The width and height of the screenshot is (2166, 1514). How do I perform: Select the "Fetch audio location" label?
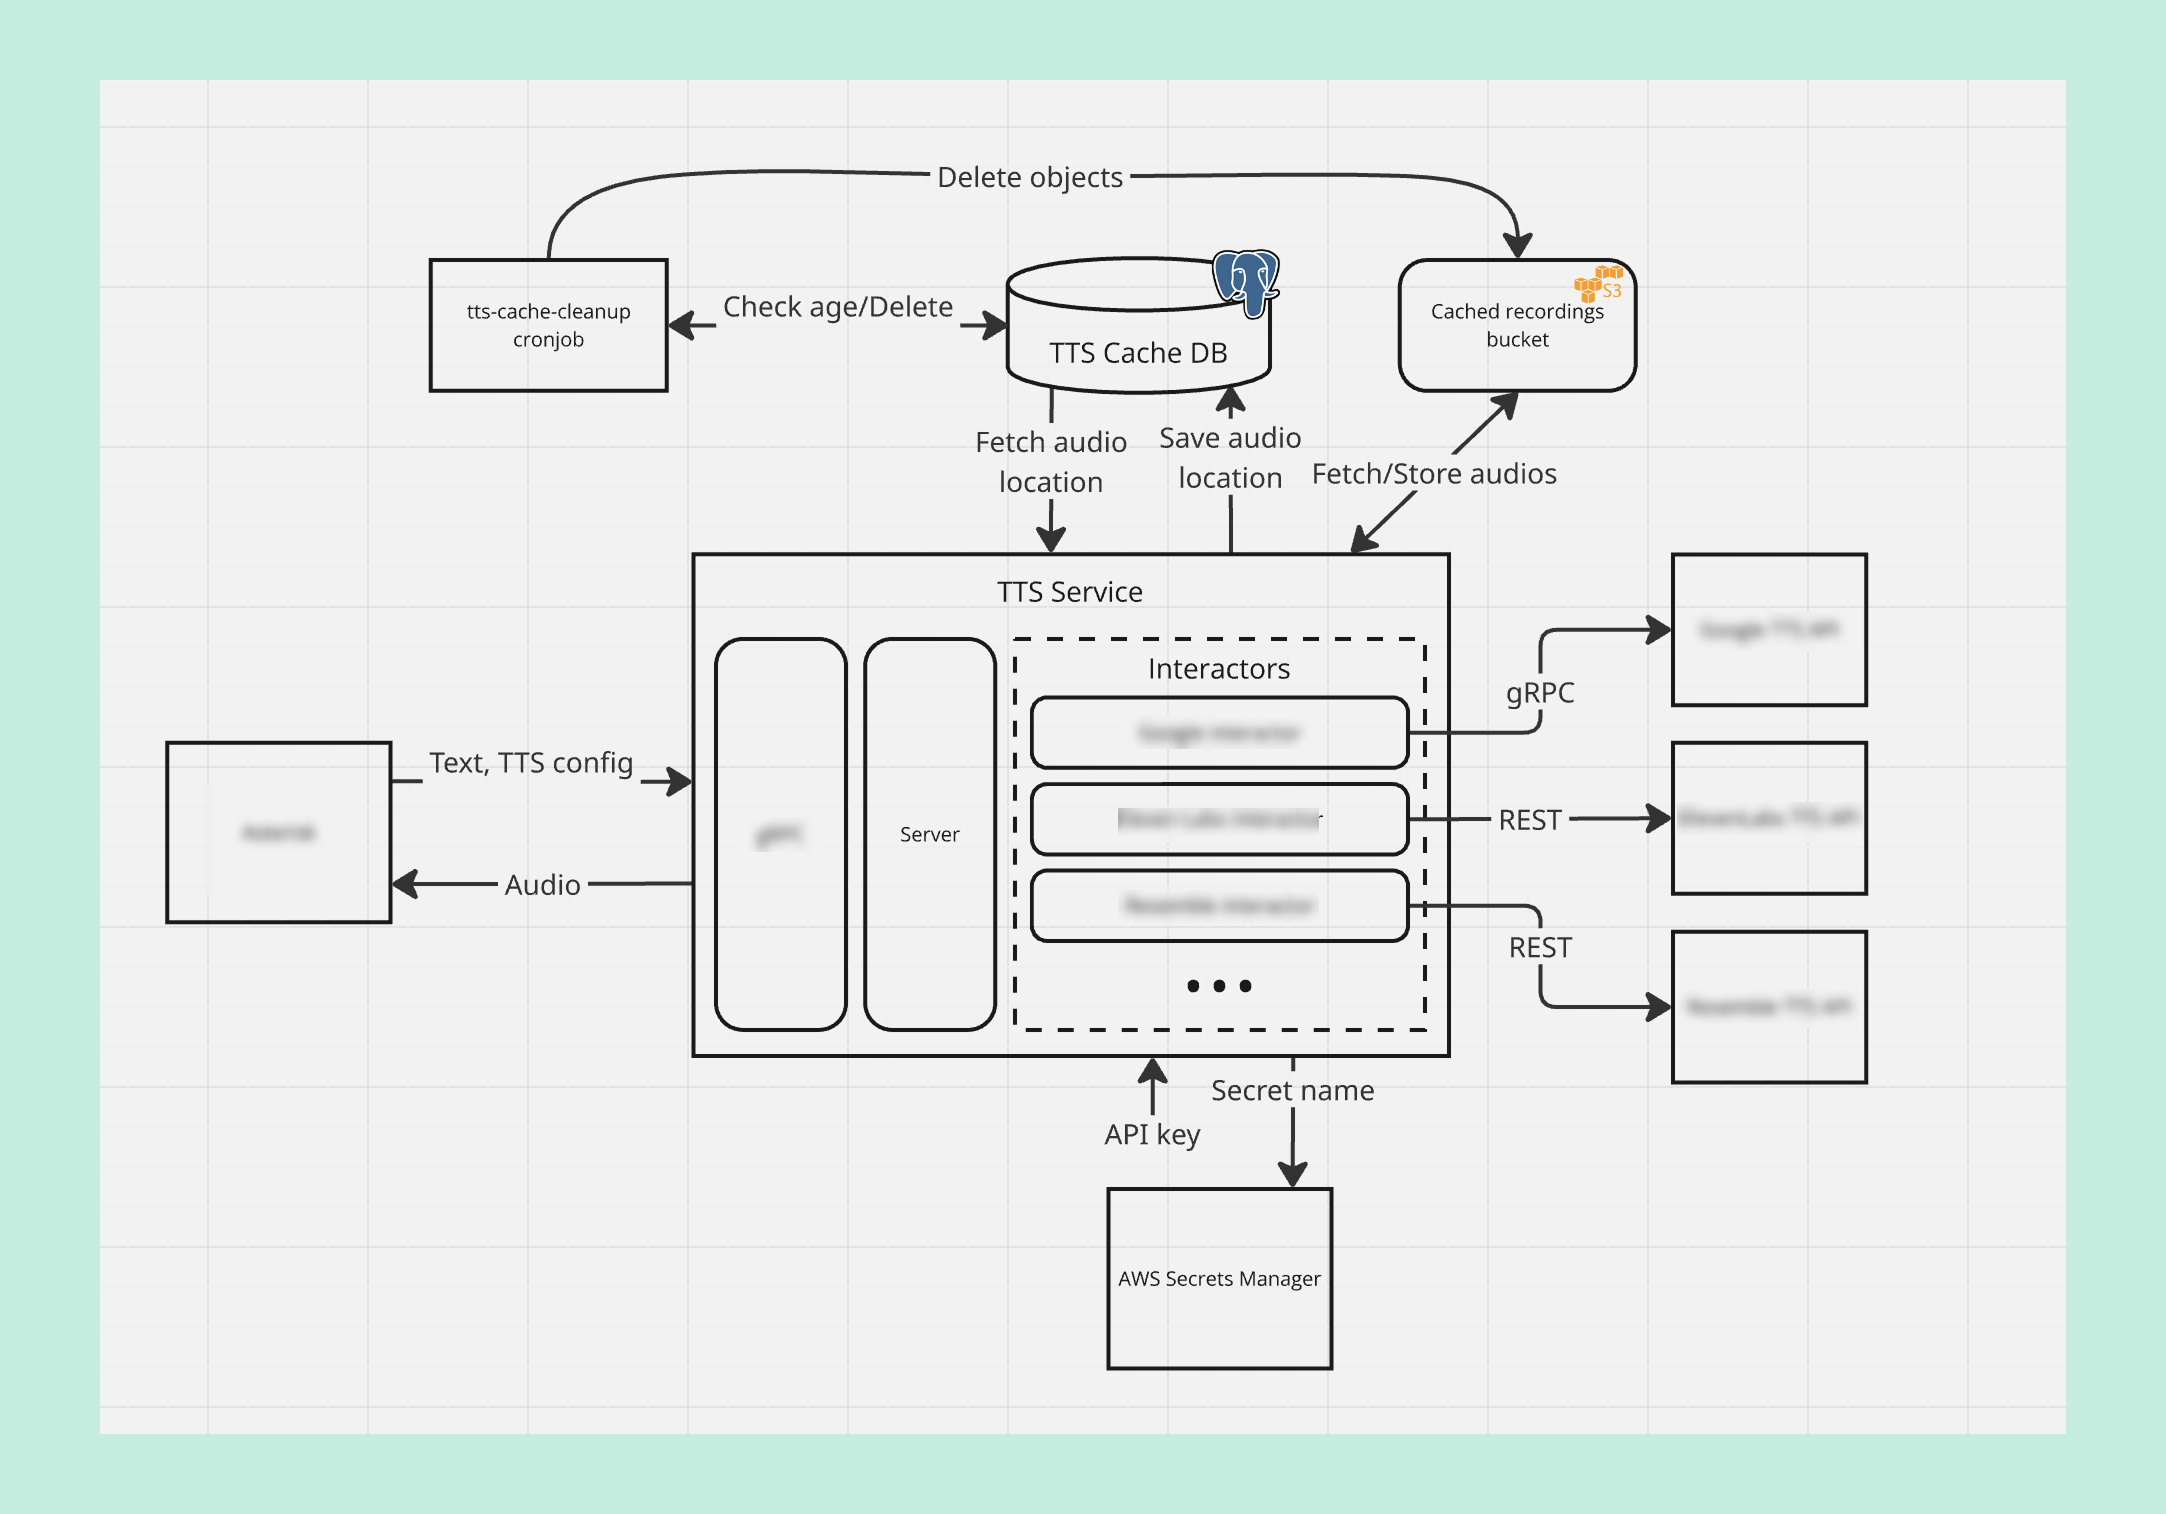click(1050, 461)
